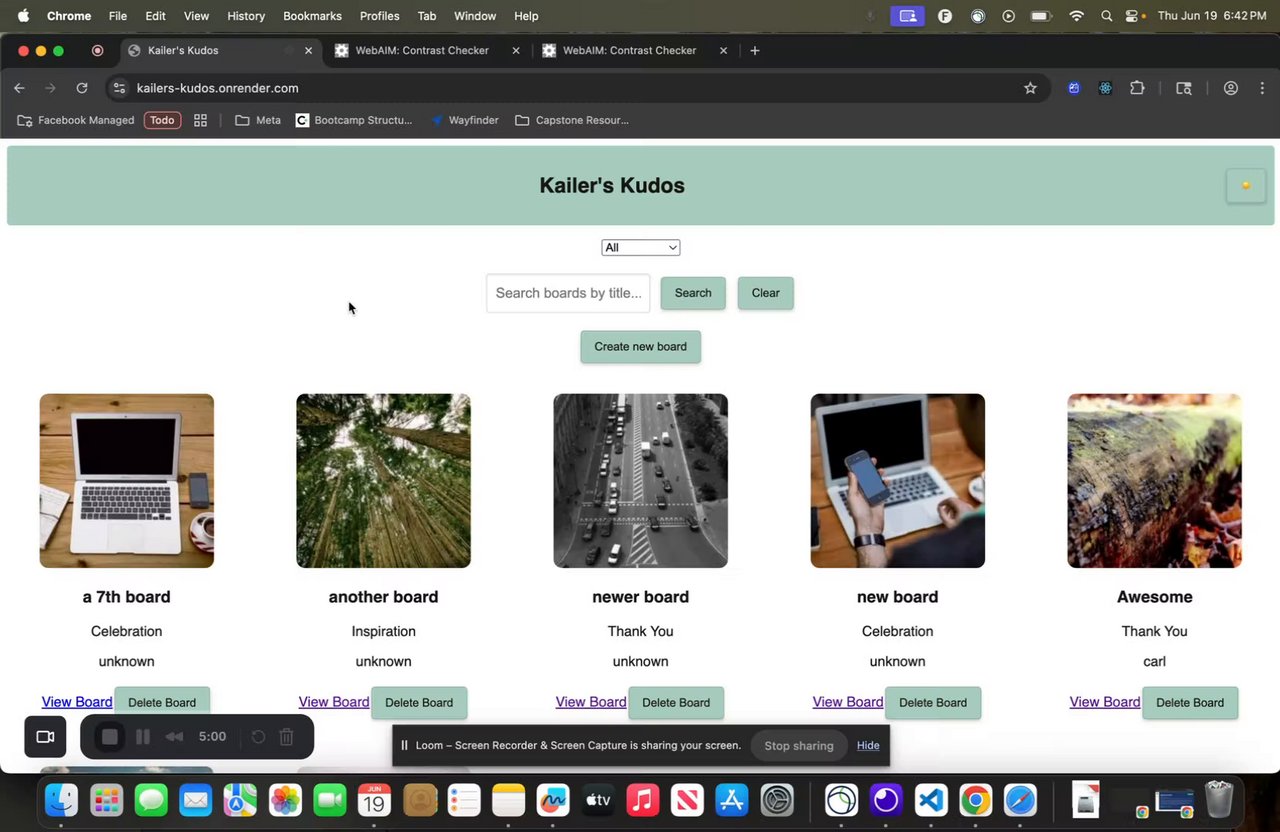
Task: Open the apps grid bookmark icon
Action: tap(200, 120)
